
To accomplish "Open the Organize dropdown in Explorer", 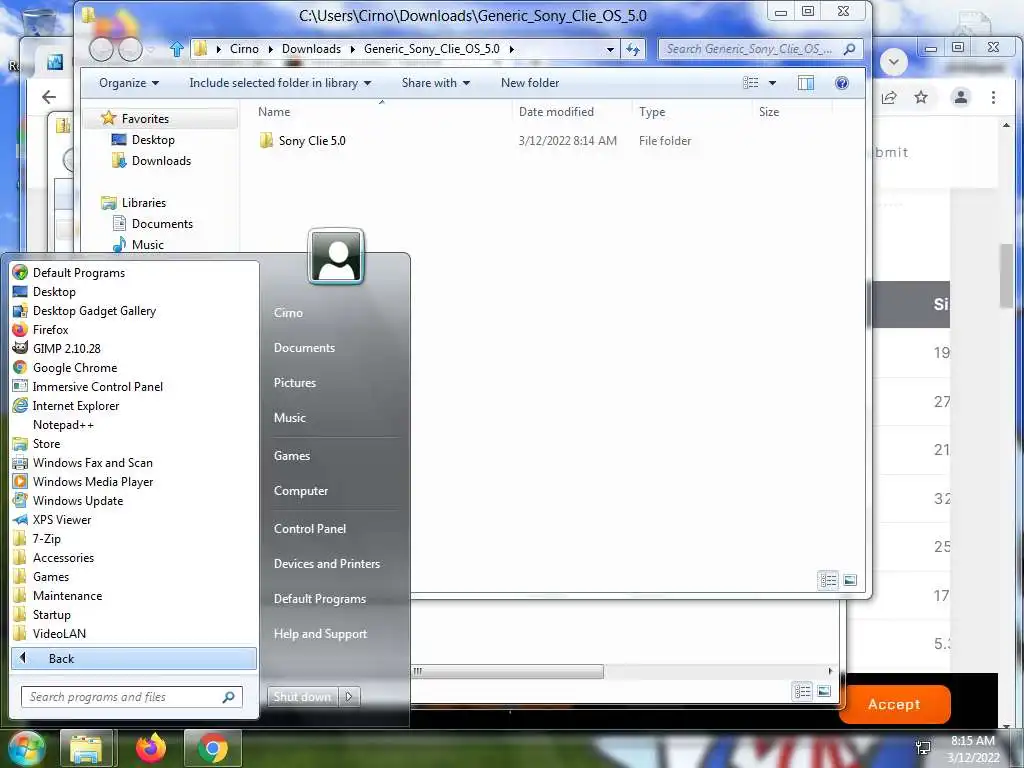I will [129, 83].
